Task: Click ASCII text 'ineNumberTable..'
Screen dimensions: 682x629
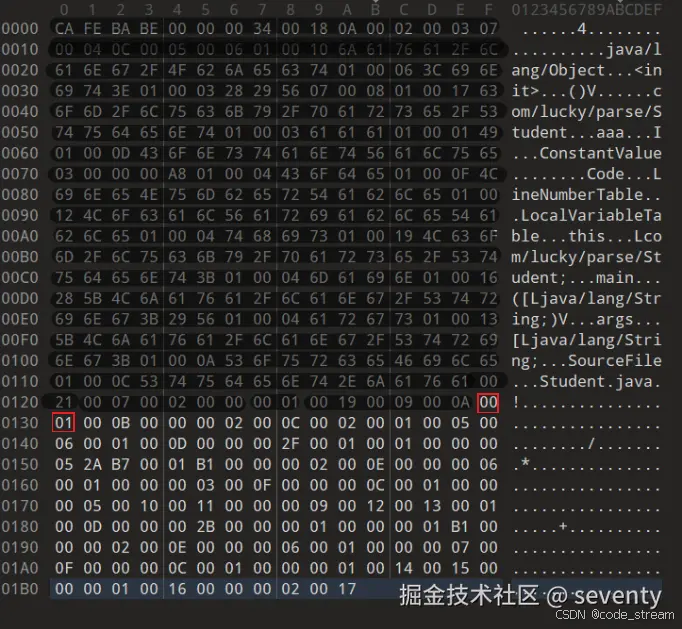Action: 586,194
